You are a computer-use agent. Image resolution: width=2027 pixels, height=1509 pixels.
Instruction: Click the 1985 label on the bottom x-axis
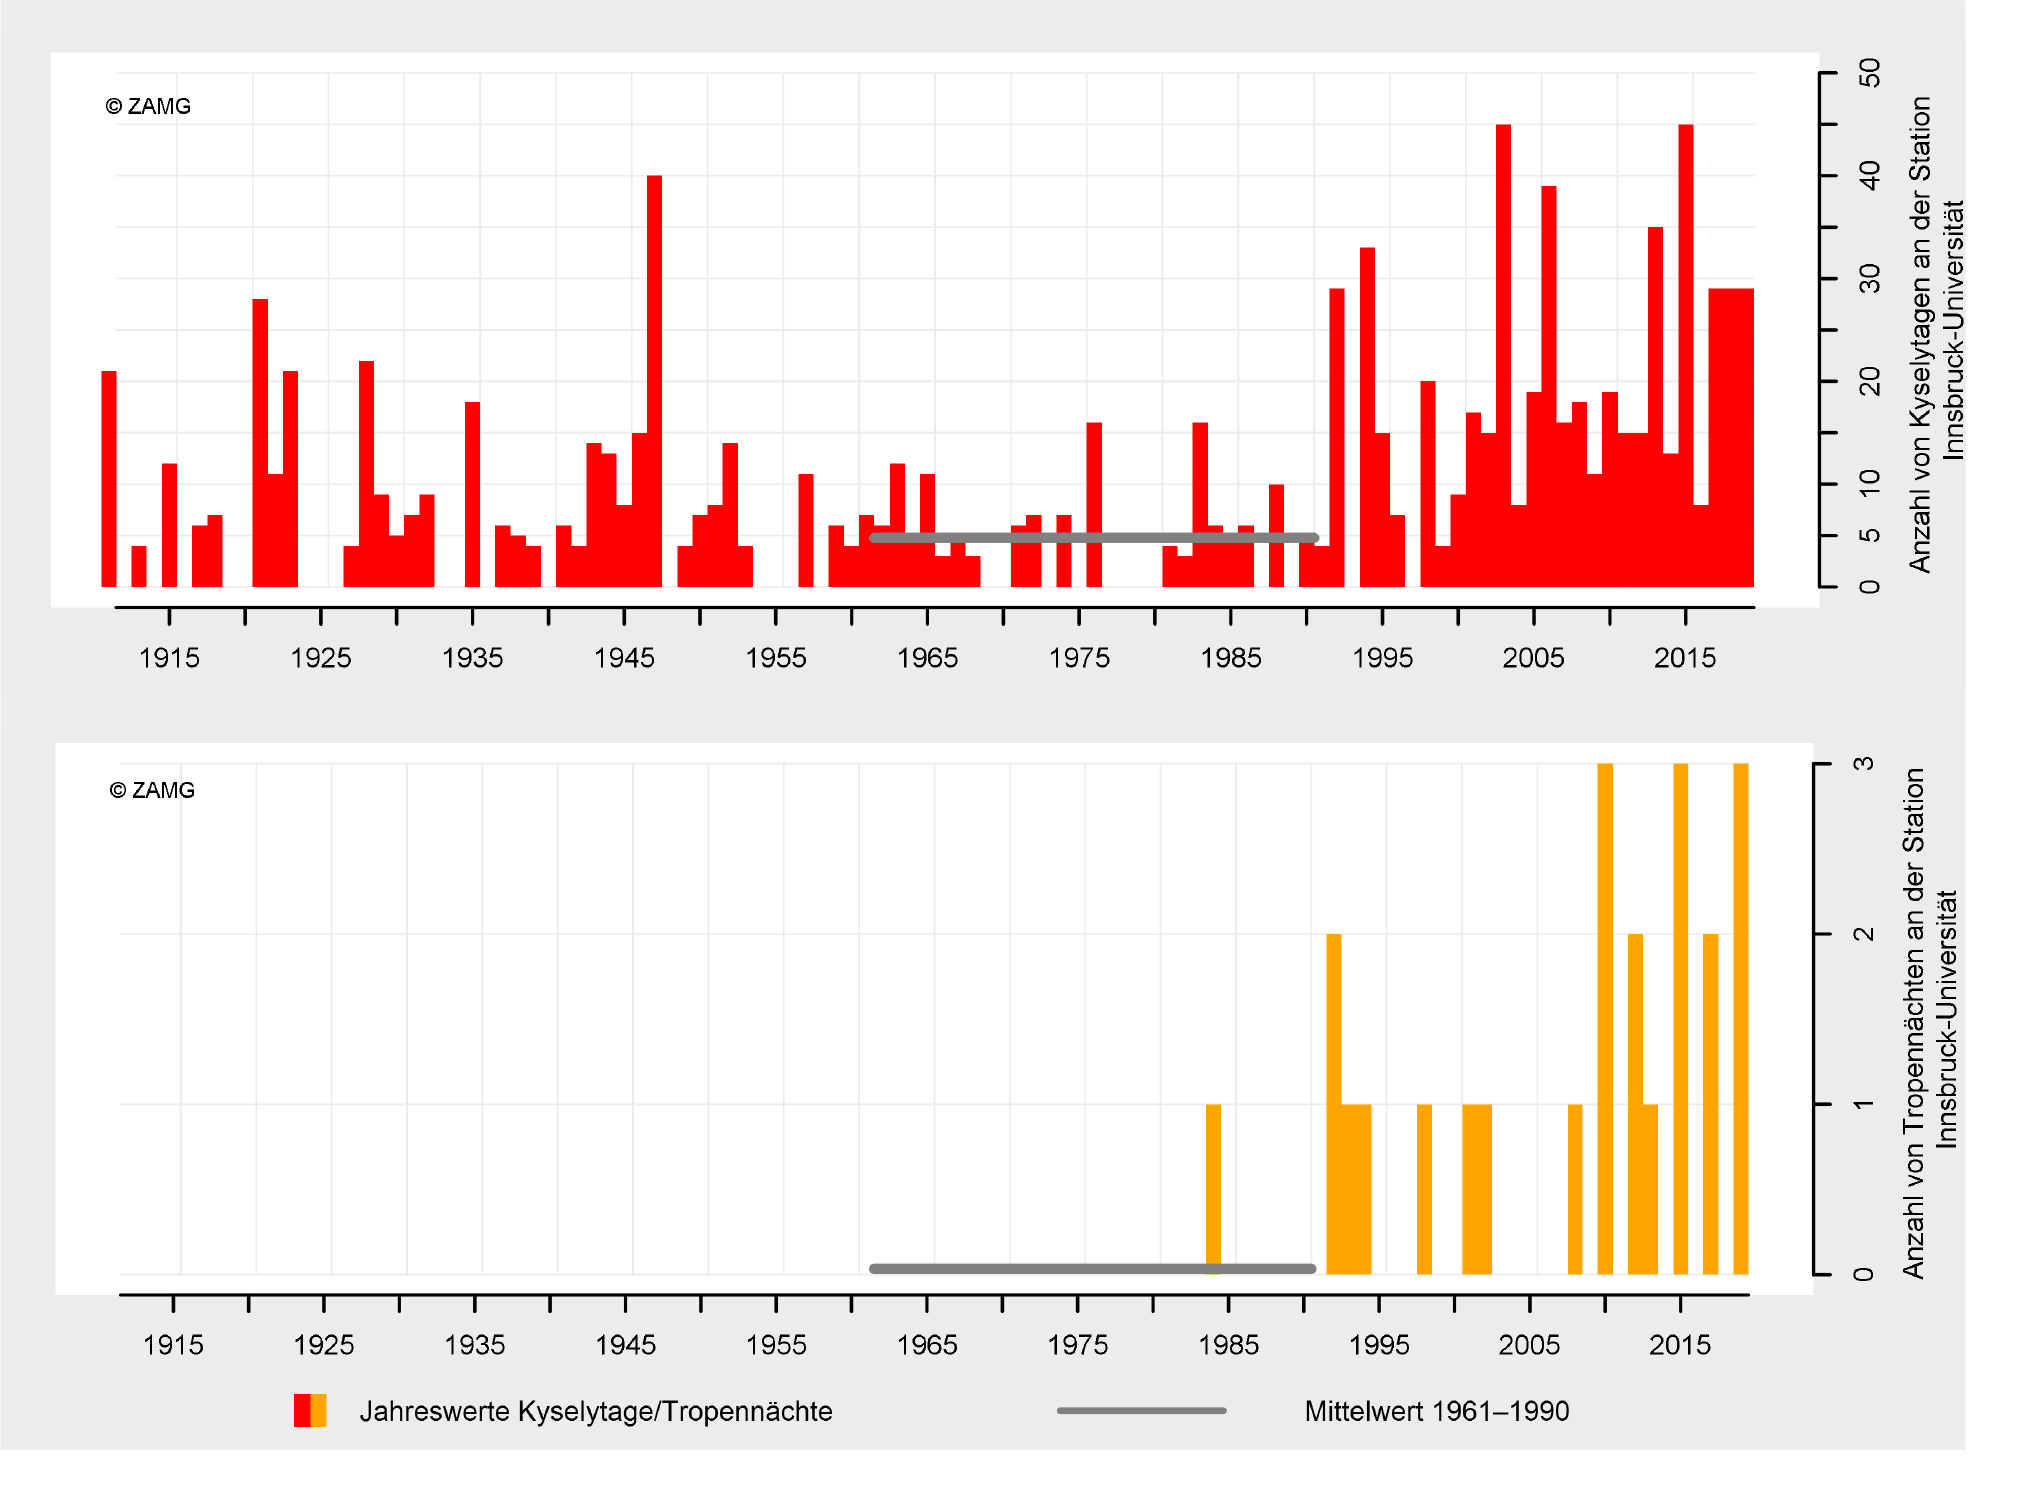coord(1228,1345)
